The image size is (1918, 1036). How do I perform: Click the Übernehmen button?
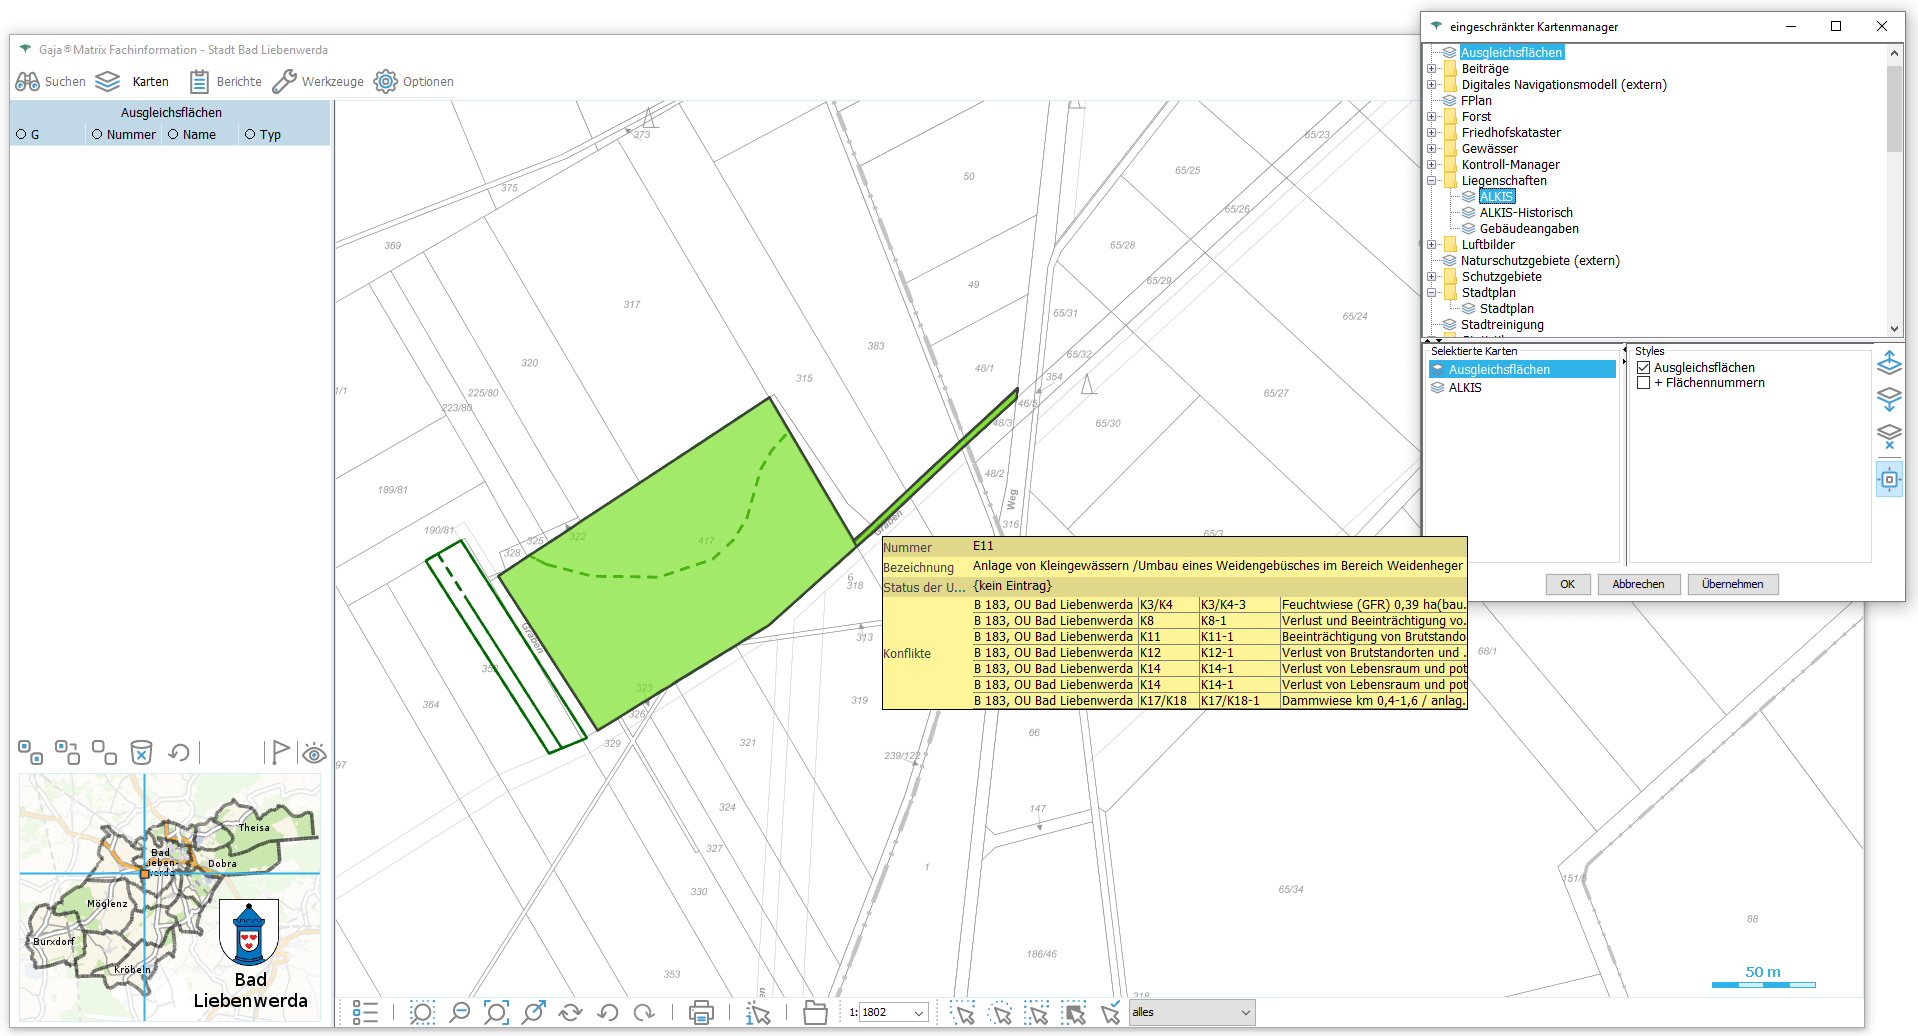(x=1732, y=584)
